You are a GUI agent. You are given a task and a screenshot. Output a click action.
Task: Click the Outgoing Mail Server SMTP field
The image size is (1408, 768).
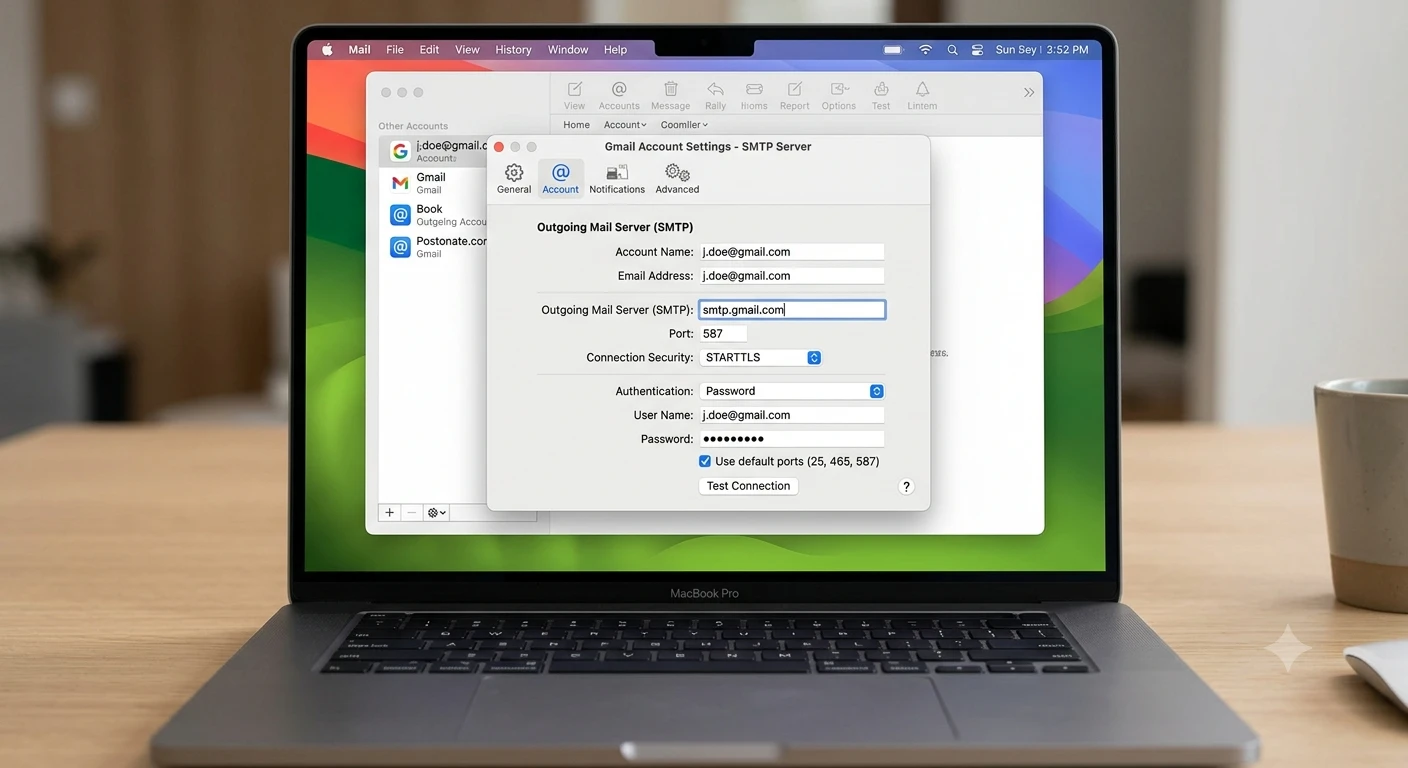tap(791, 310)
